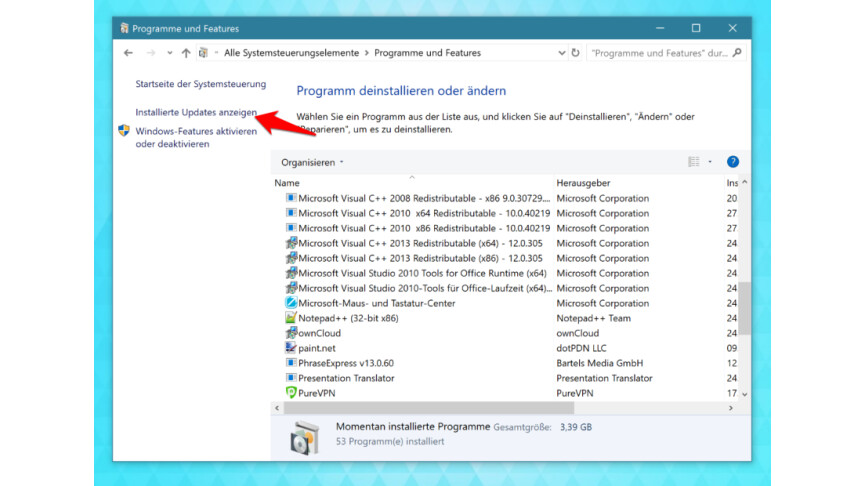Image resolution: width=864 pixels, height=486 pixels.
Task: Select the paint.net program icon
Action: pyautogui.click(x=291, y=348)
